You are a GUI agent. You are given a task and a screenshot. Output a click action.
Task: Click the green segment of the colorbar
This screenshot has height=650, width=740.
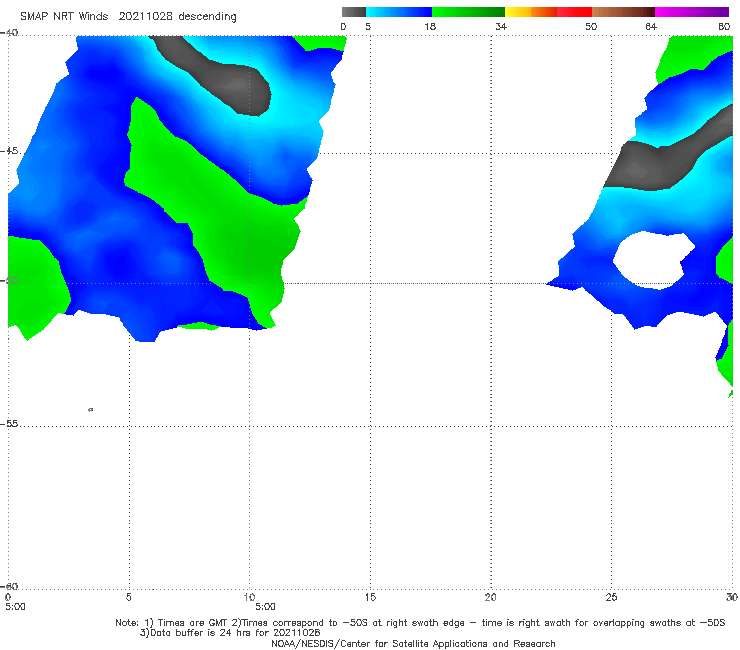(468, 12)
